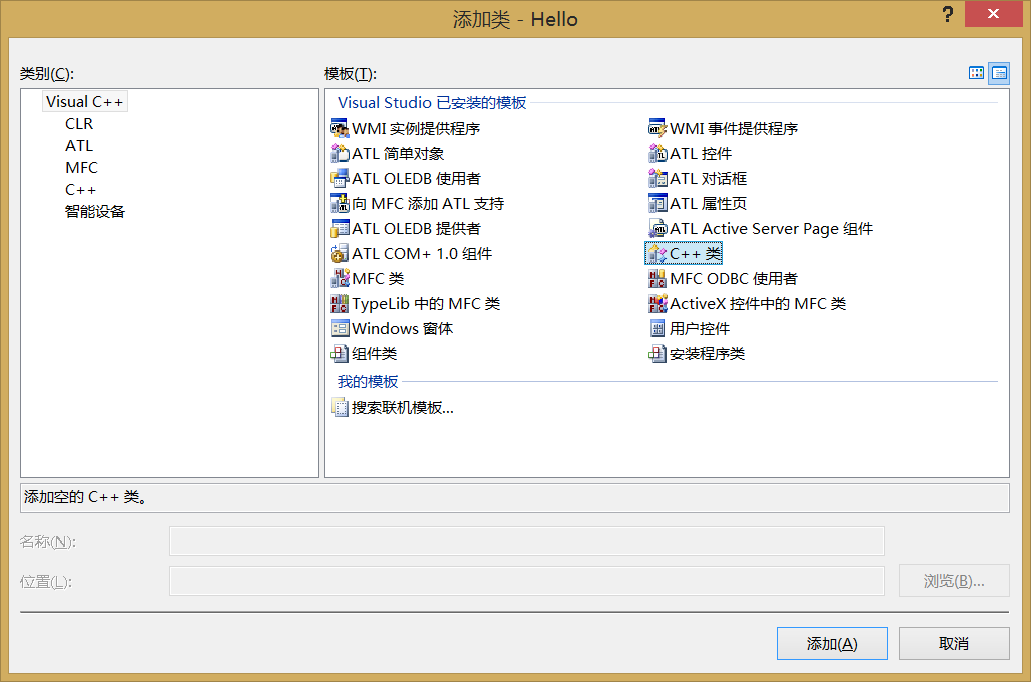The width and height of the screenshot is (1031, 682).
Task: Open the 搜索联机模板 icon
Action: 340,408
